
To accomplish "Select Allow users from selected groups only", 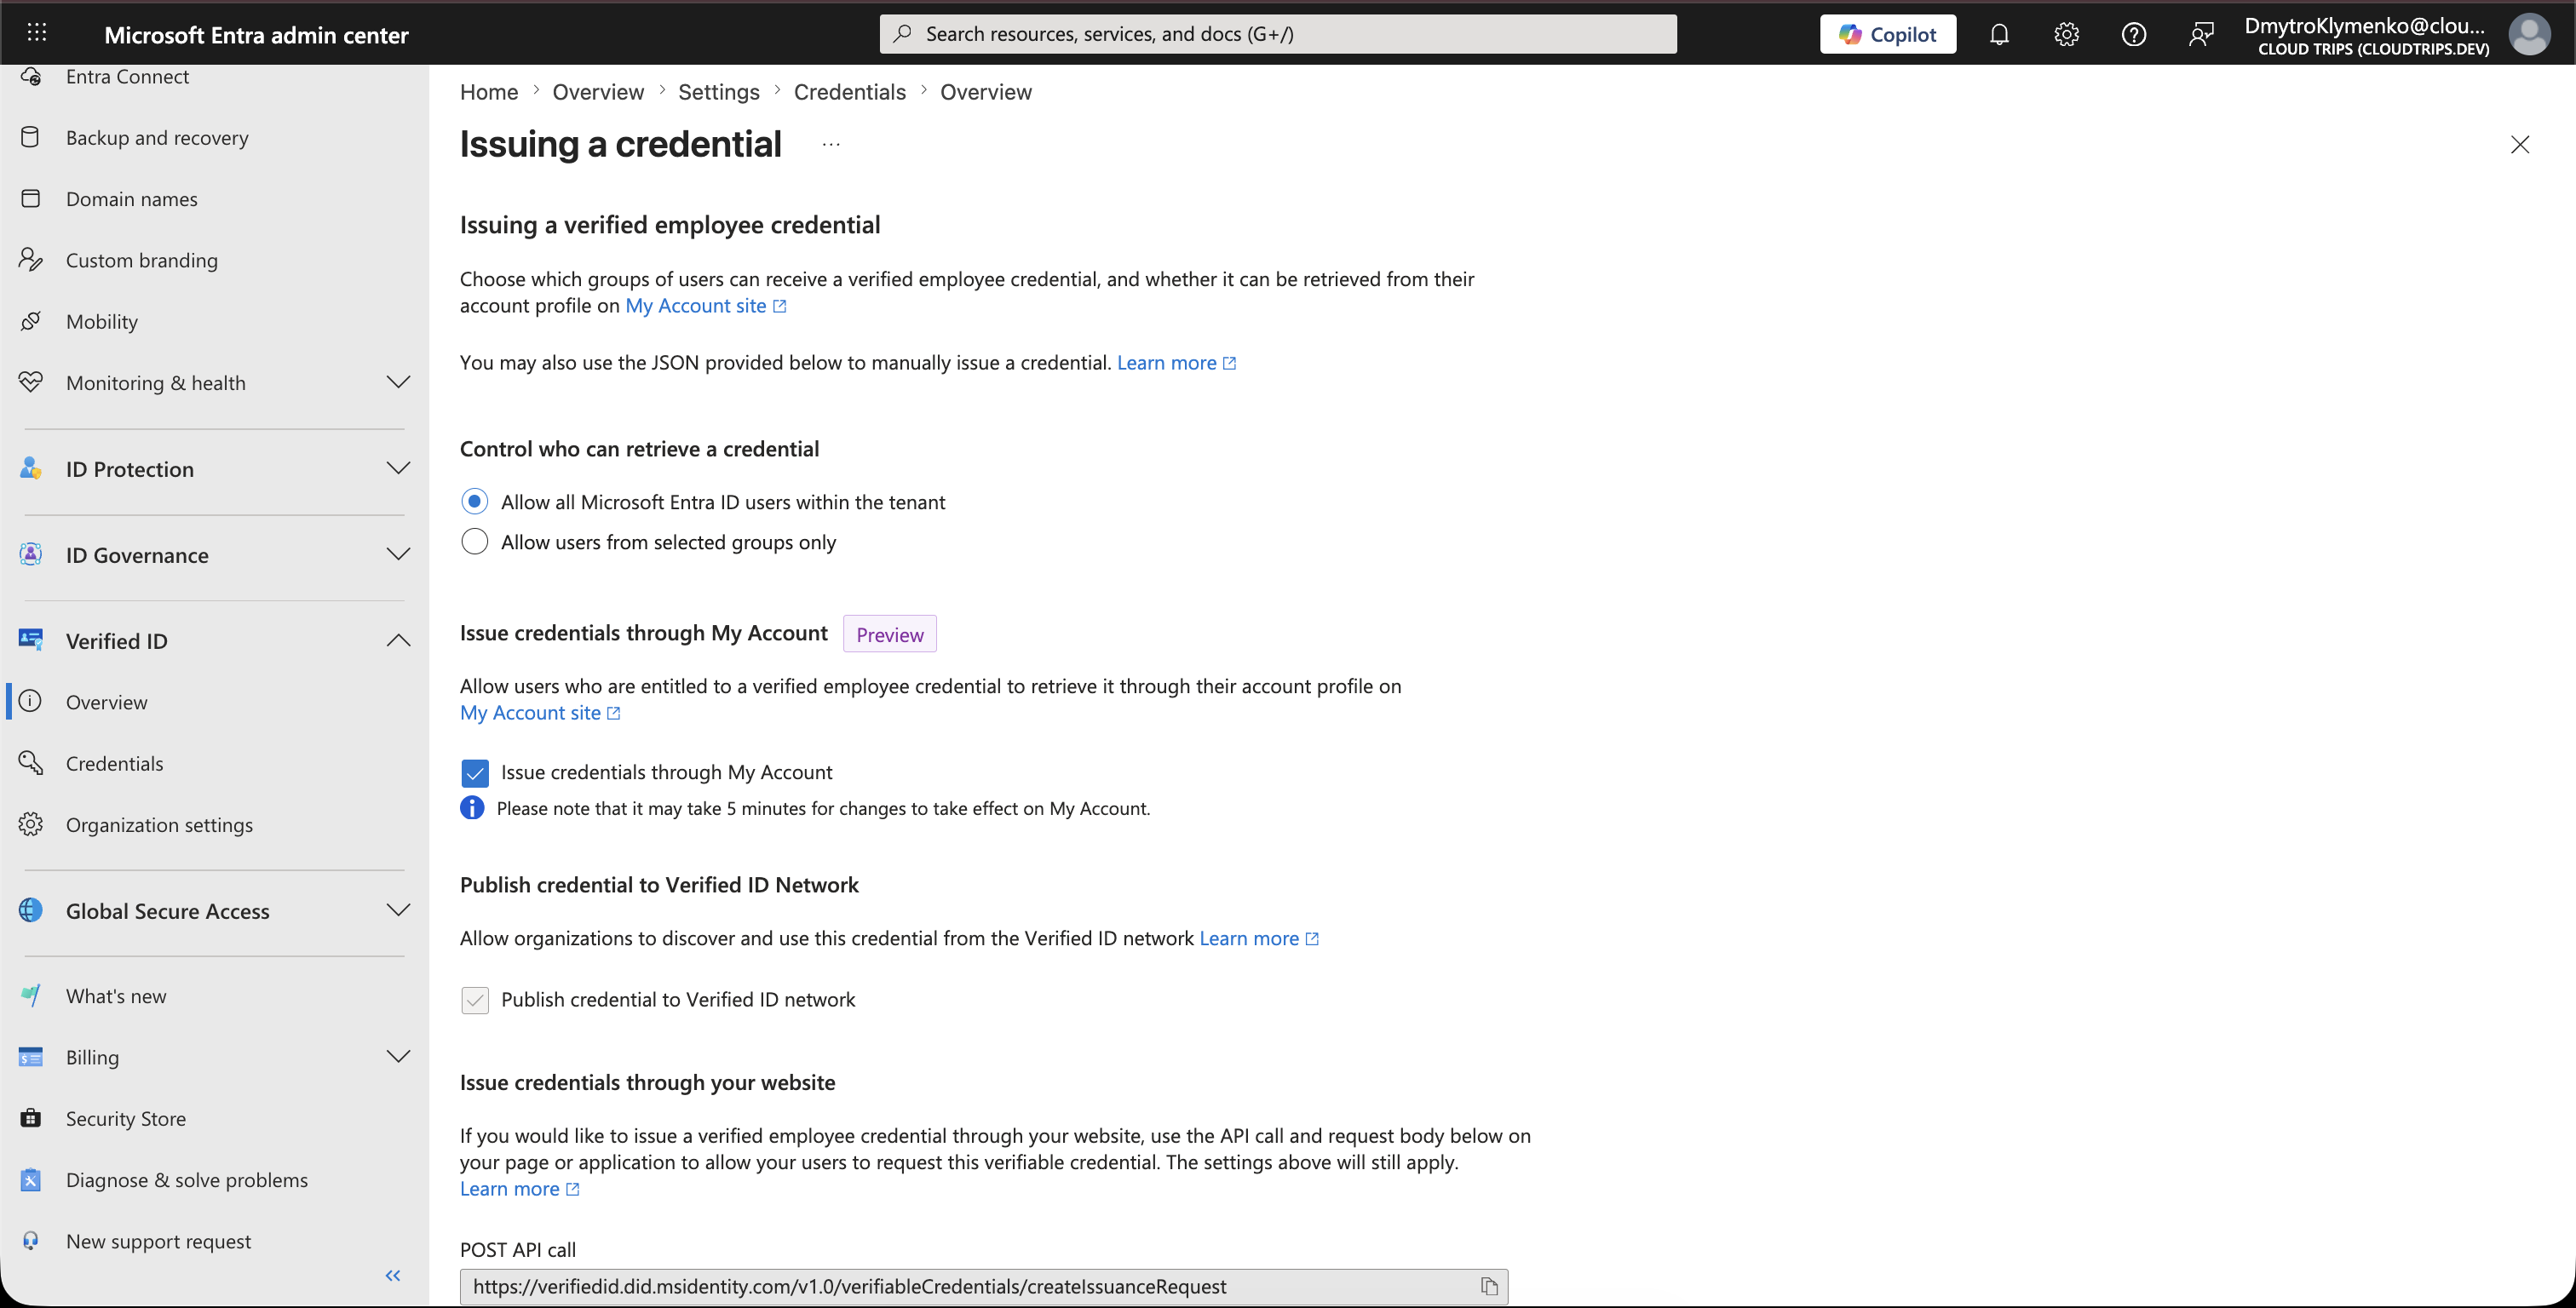I will point(475,541).
